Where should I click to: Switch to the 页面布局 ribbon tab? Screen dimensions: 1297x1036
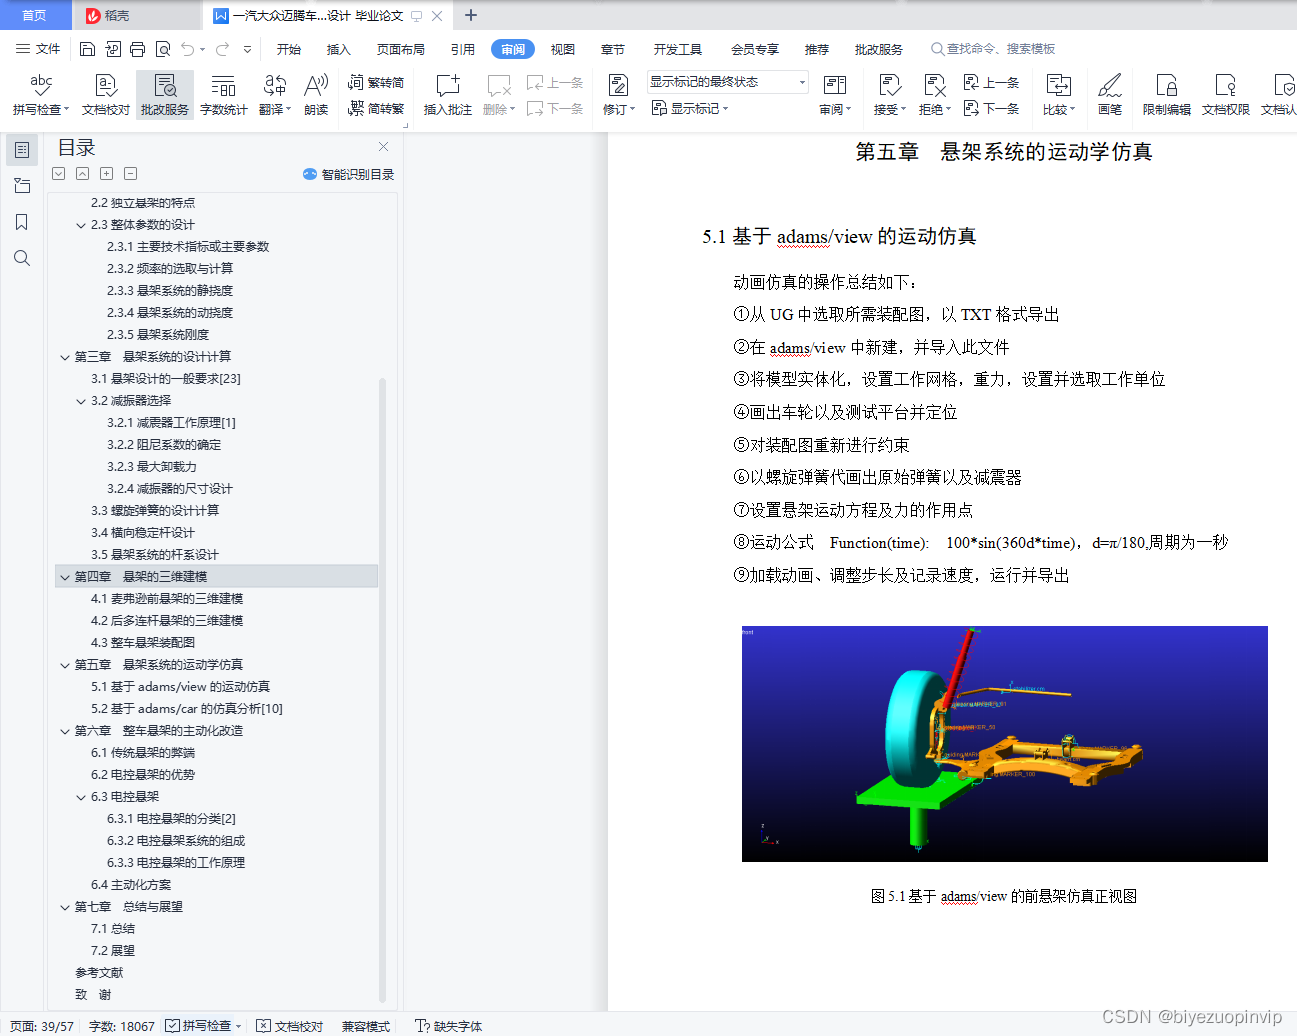click(x=401, y=49)
